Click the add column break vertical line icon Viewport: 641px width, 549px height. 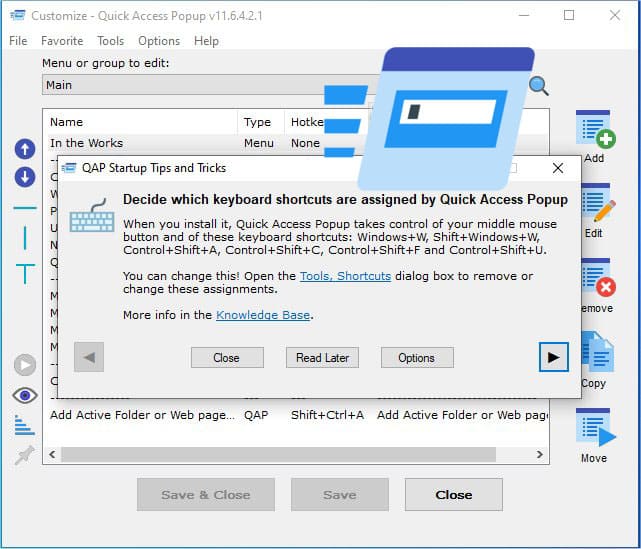coord(25,238)
